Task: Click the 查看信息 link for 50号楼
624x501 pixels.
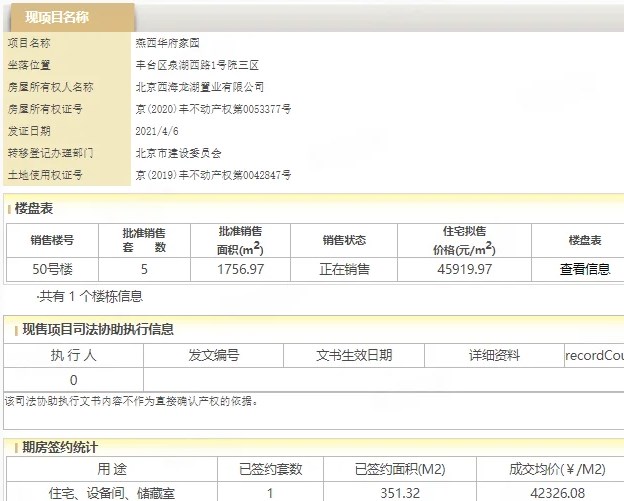Action: pyautogui.click(x=584, y=269)
